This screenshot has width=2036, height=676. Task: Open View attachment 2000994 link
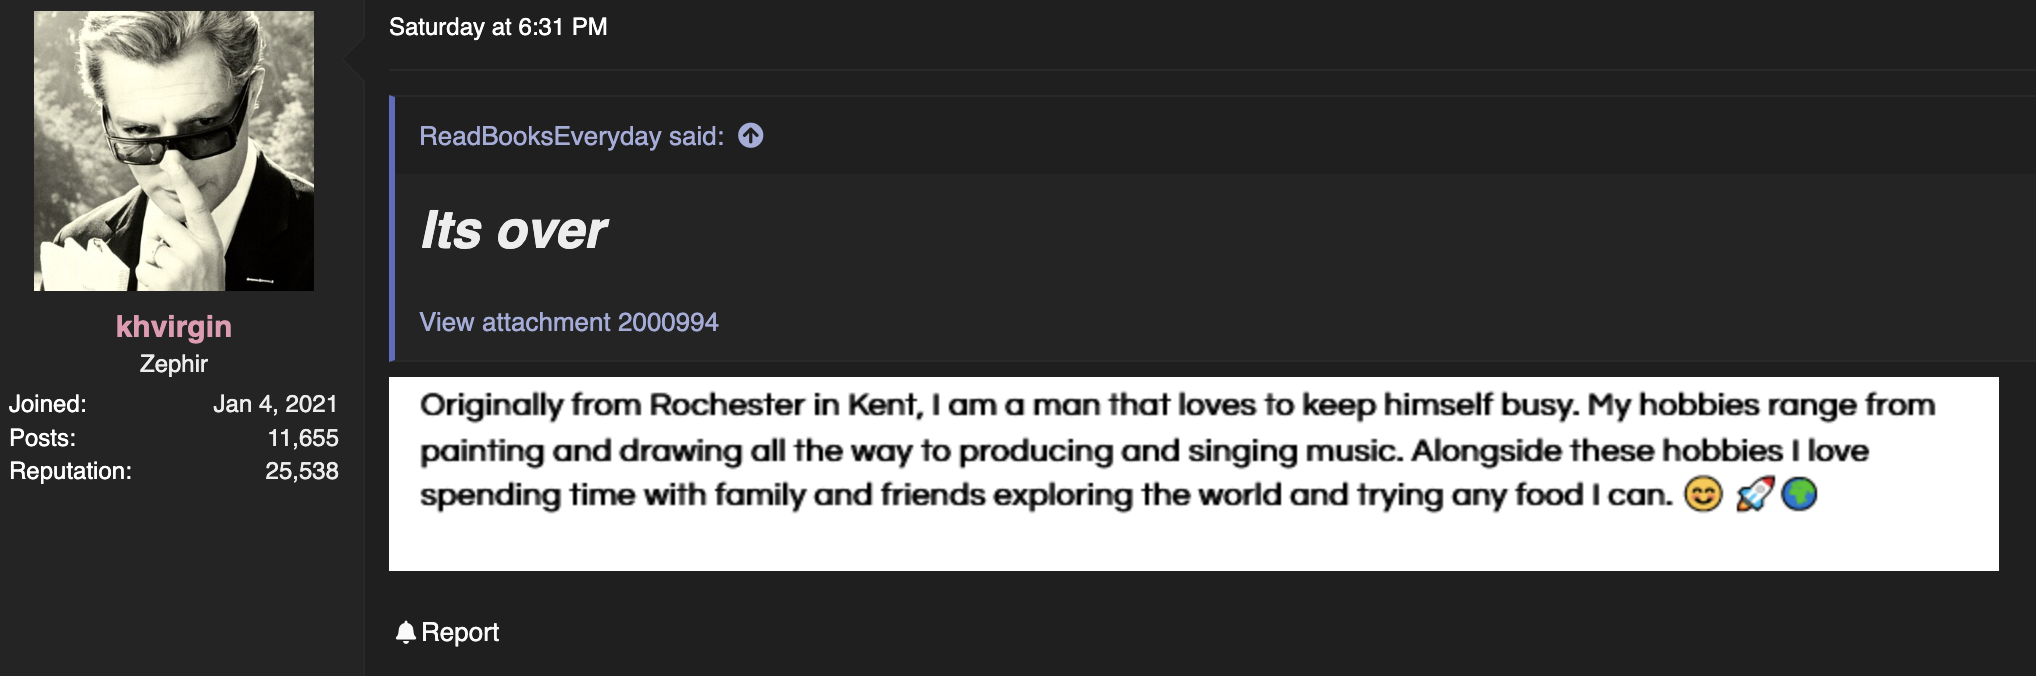tap(569, 322)
